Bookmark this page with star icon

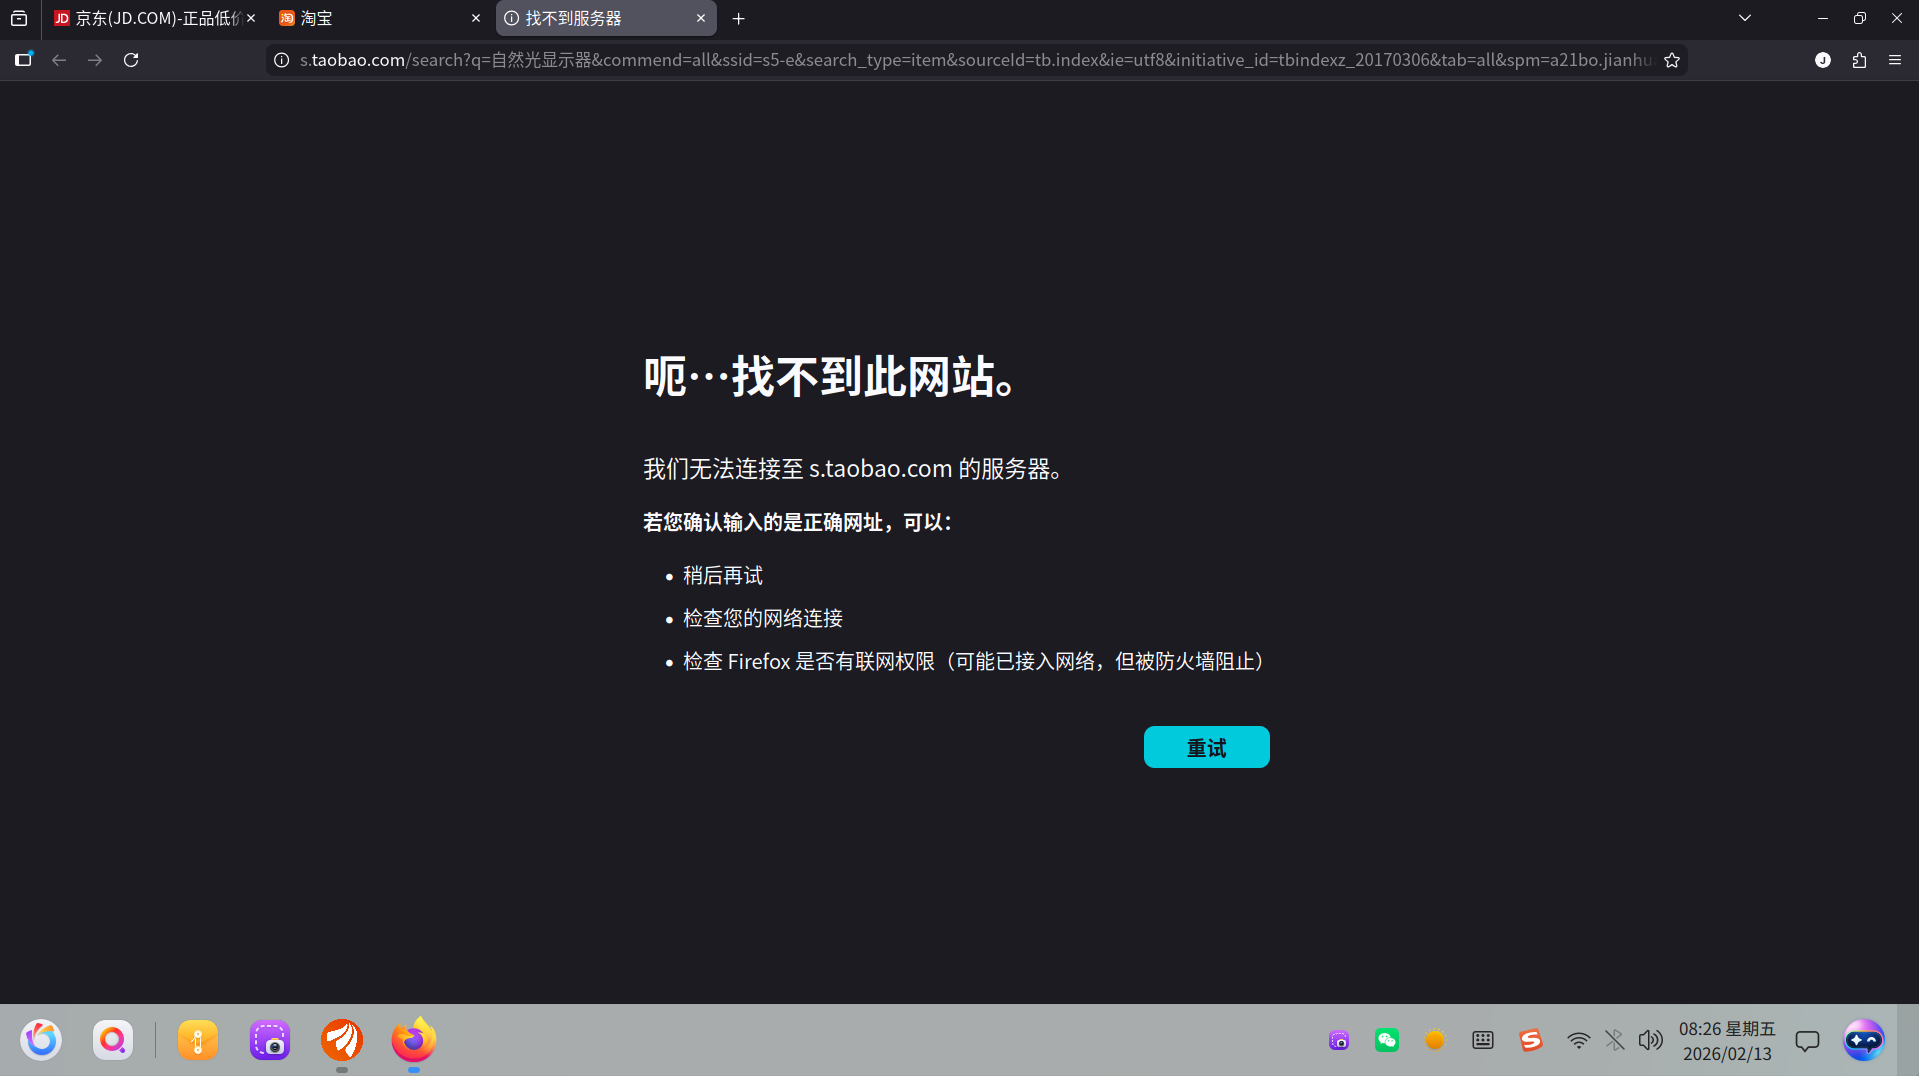pyautogui.click(x=1671, y=60)
